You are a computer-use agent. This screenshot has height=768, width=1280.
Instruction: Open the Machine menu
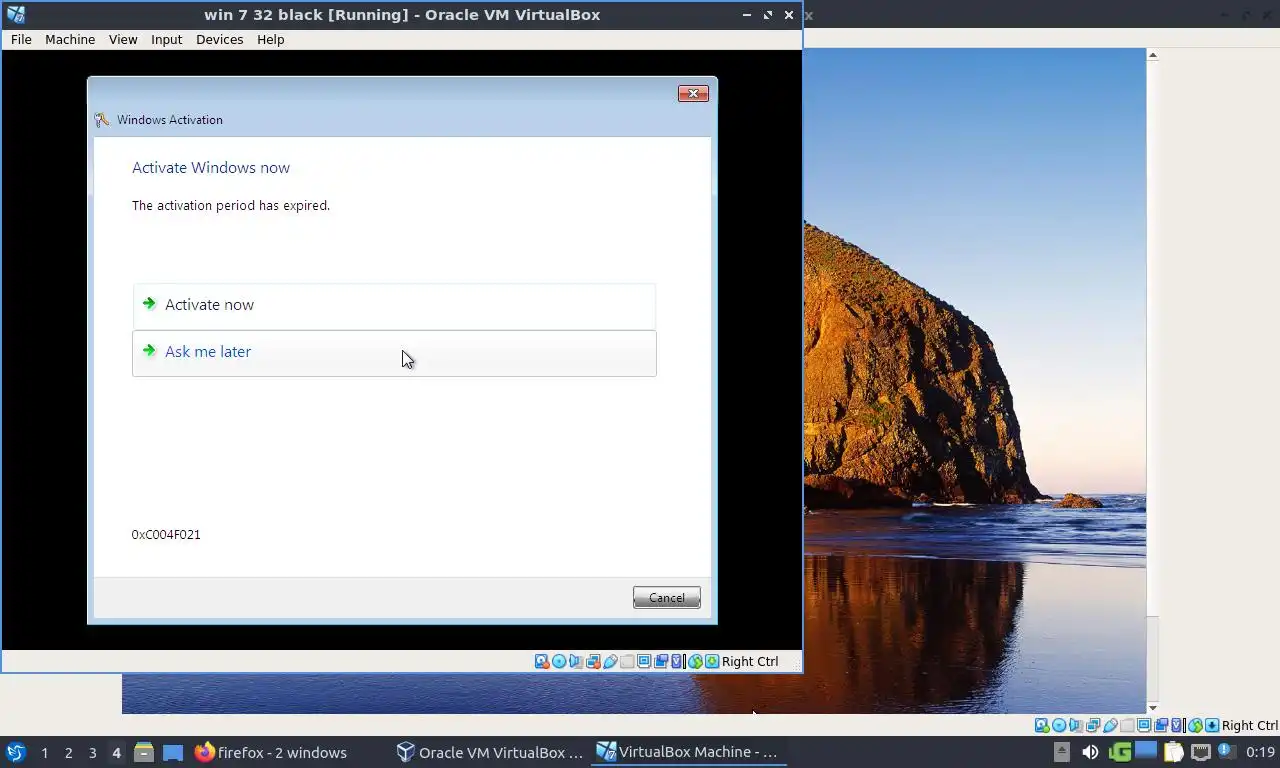[70, 39]
